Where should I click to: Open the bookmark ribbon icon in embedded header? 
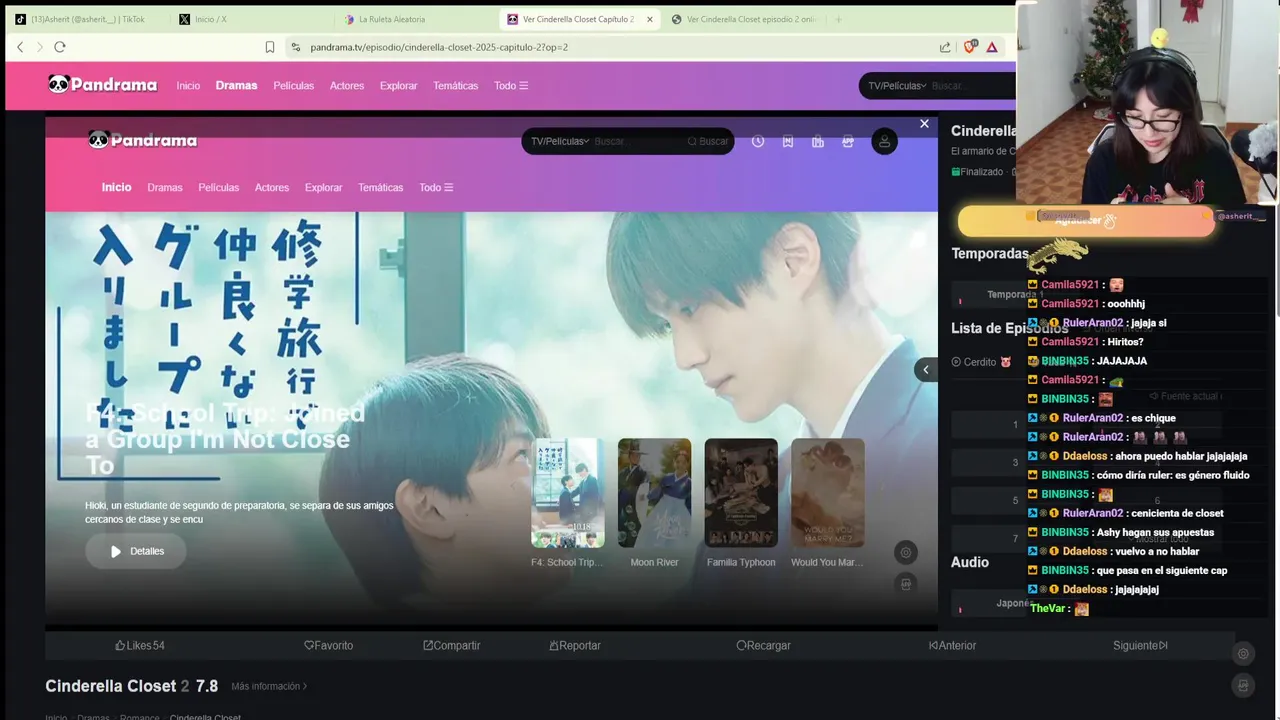tap(788, 142)
